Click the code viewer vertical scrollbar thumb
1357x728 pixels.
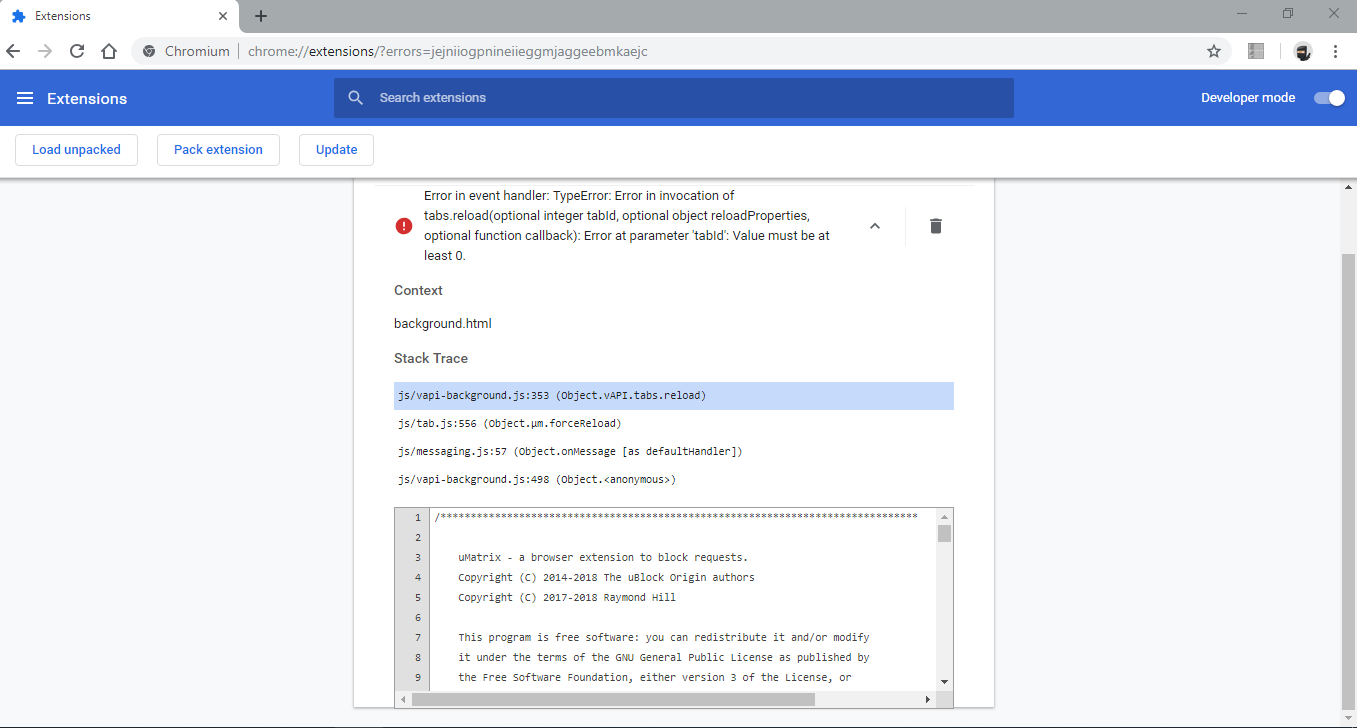pyautogui.click(x=945, y=533)
